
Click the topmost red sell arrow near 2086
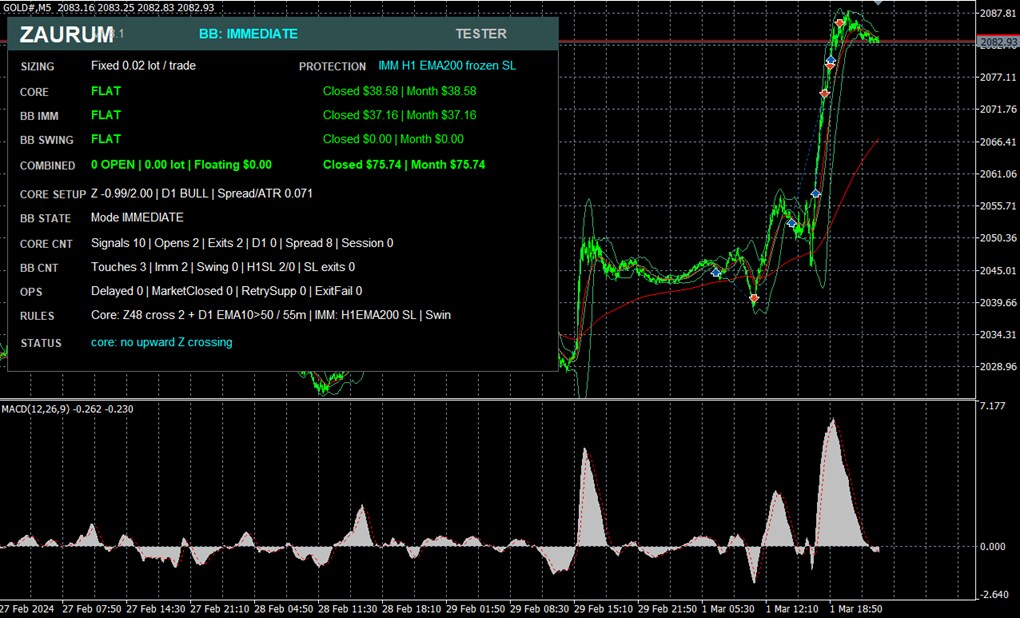tap(840, 23)
